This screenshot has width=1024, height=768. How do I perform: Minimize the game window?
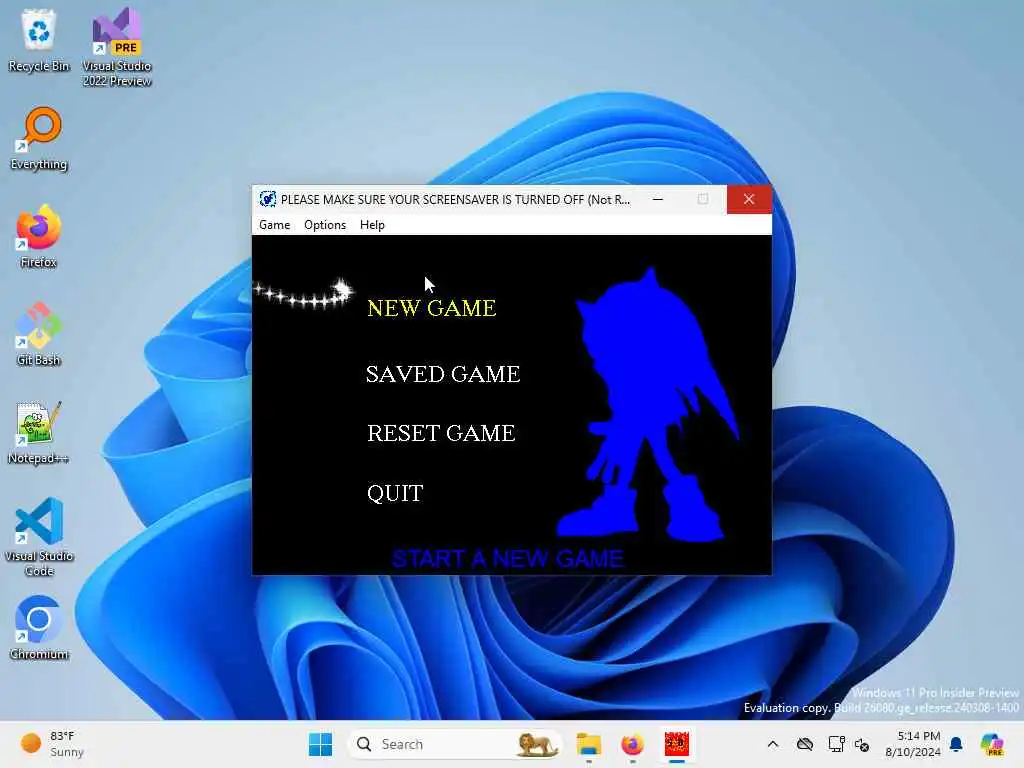(x=658, y=199)
